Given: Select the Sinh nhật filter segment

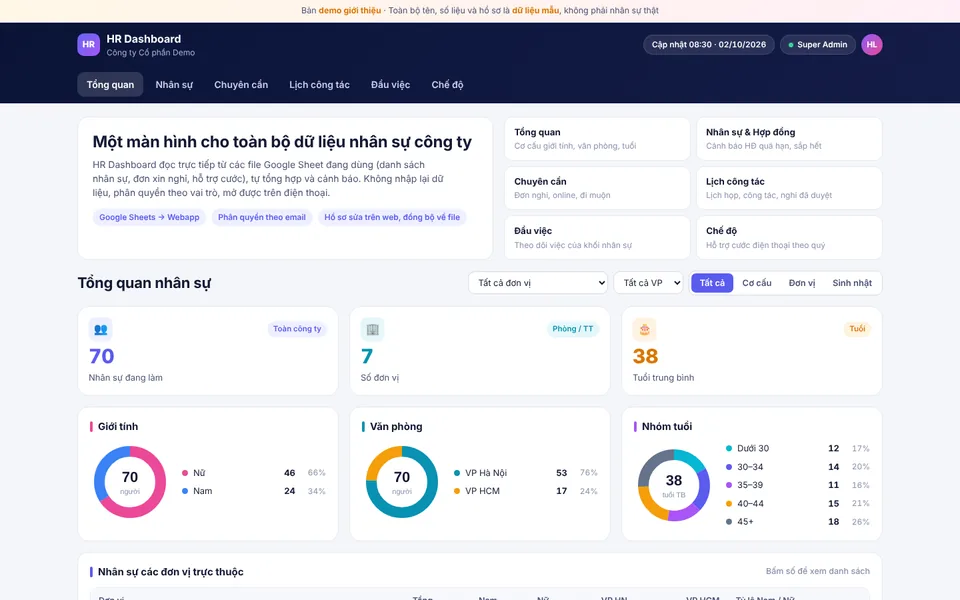Looking at the screenshot, I should point(852,283).
